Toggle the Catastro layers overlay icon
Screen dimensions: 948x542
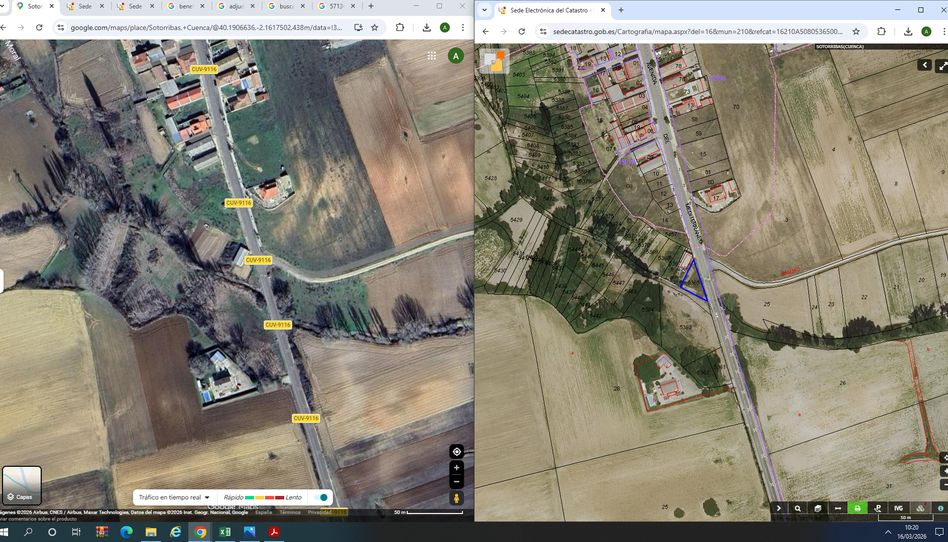920,508
